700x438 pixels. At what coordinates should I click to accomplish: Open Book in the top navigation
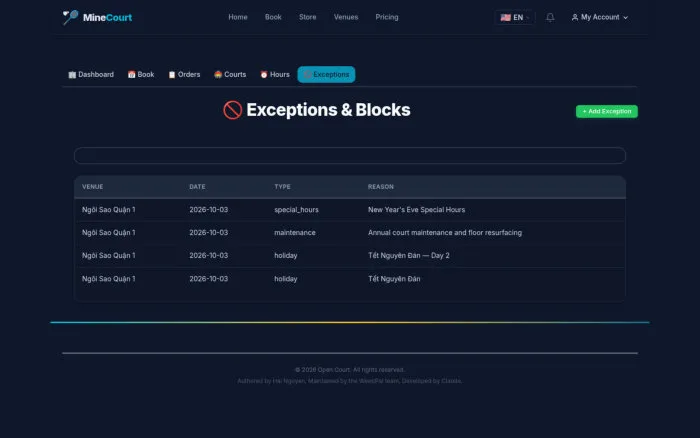tap(273, 17)
